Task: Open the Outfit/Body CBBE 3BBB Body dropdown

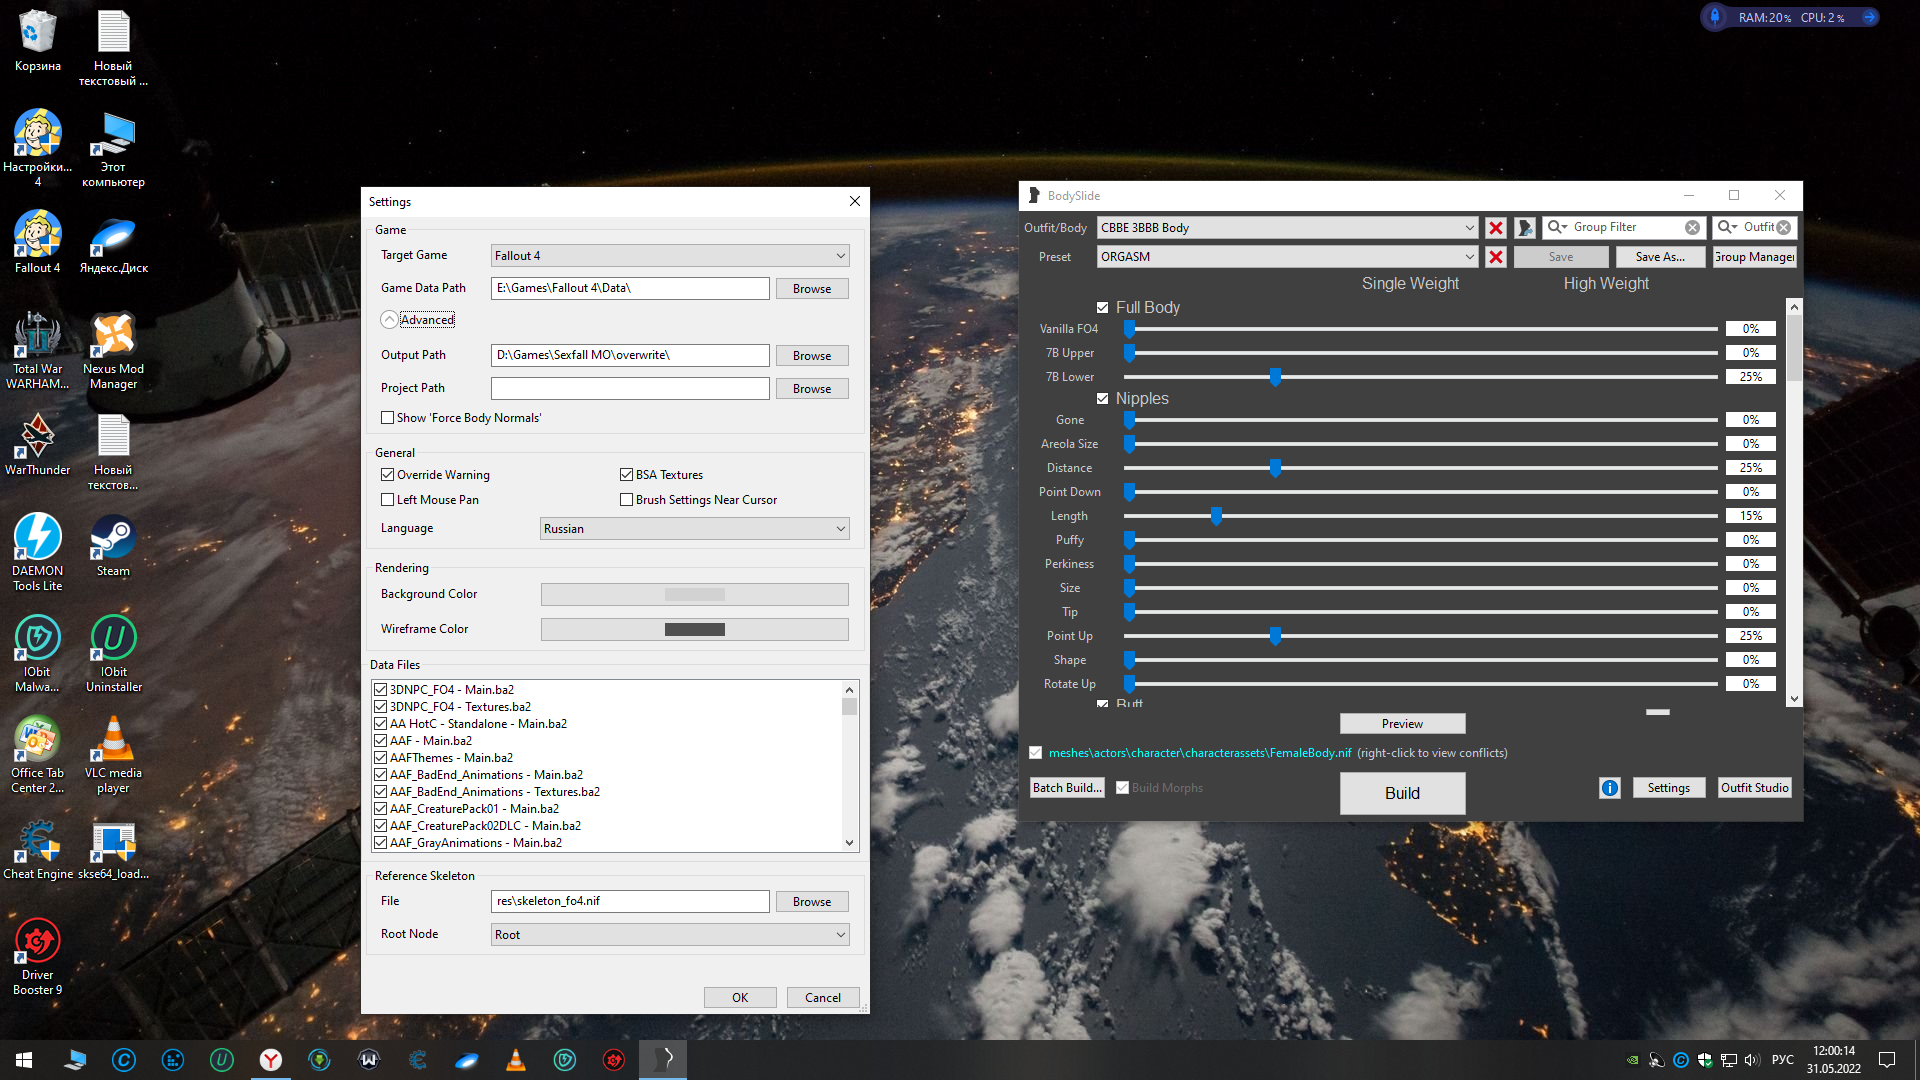Action: point(1287,228)
